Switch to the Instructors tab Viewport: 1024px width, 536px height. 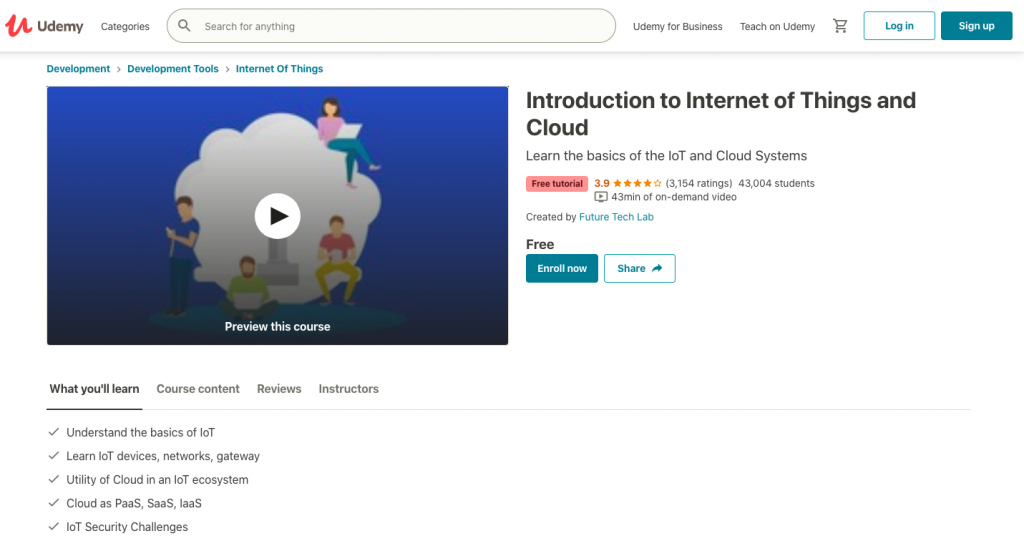pyautogui.click(x=349, y=389)
